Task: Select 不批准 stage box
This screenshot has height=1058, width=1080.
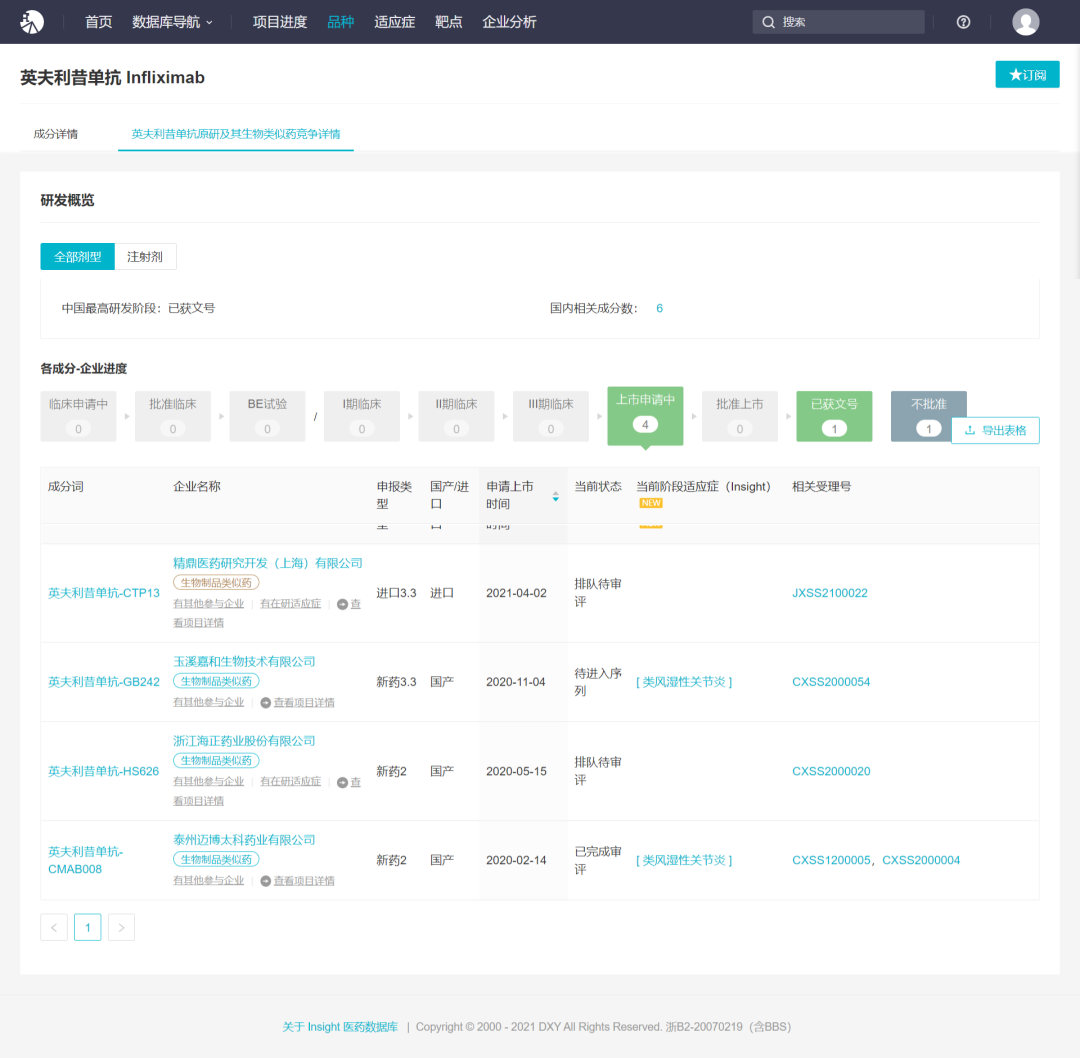Action: [928, 416]
